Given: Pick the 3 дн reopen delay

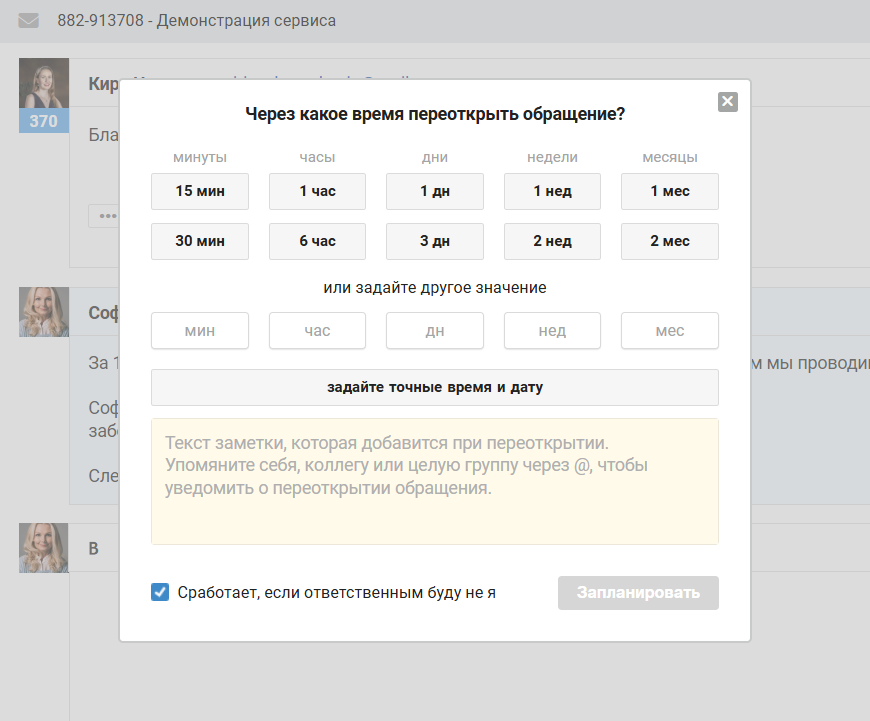Looking at the screenshot, I should click(435, 241).
